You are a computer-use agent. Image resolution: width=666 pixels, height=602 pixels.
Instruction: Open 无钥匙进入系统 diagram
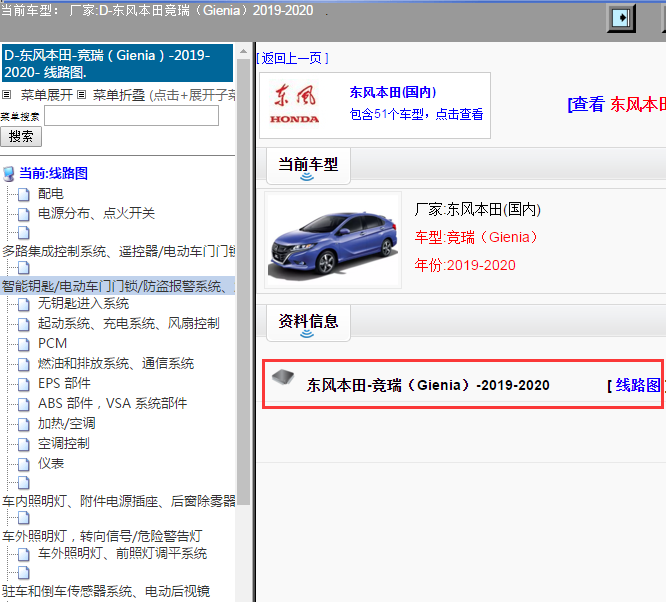click(84, 303)
